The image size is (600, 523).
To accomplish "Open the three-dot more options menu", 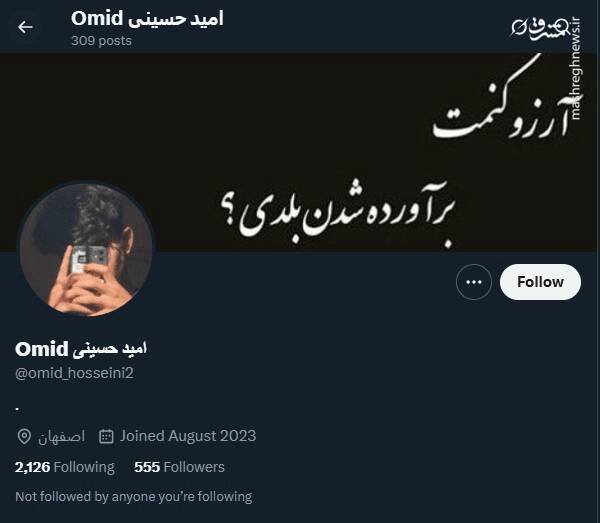I will [474, 282].
